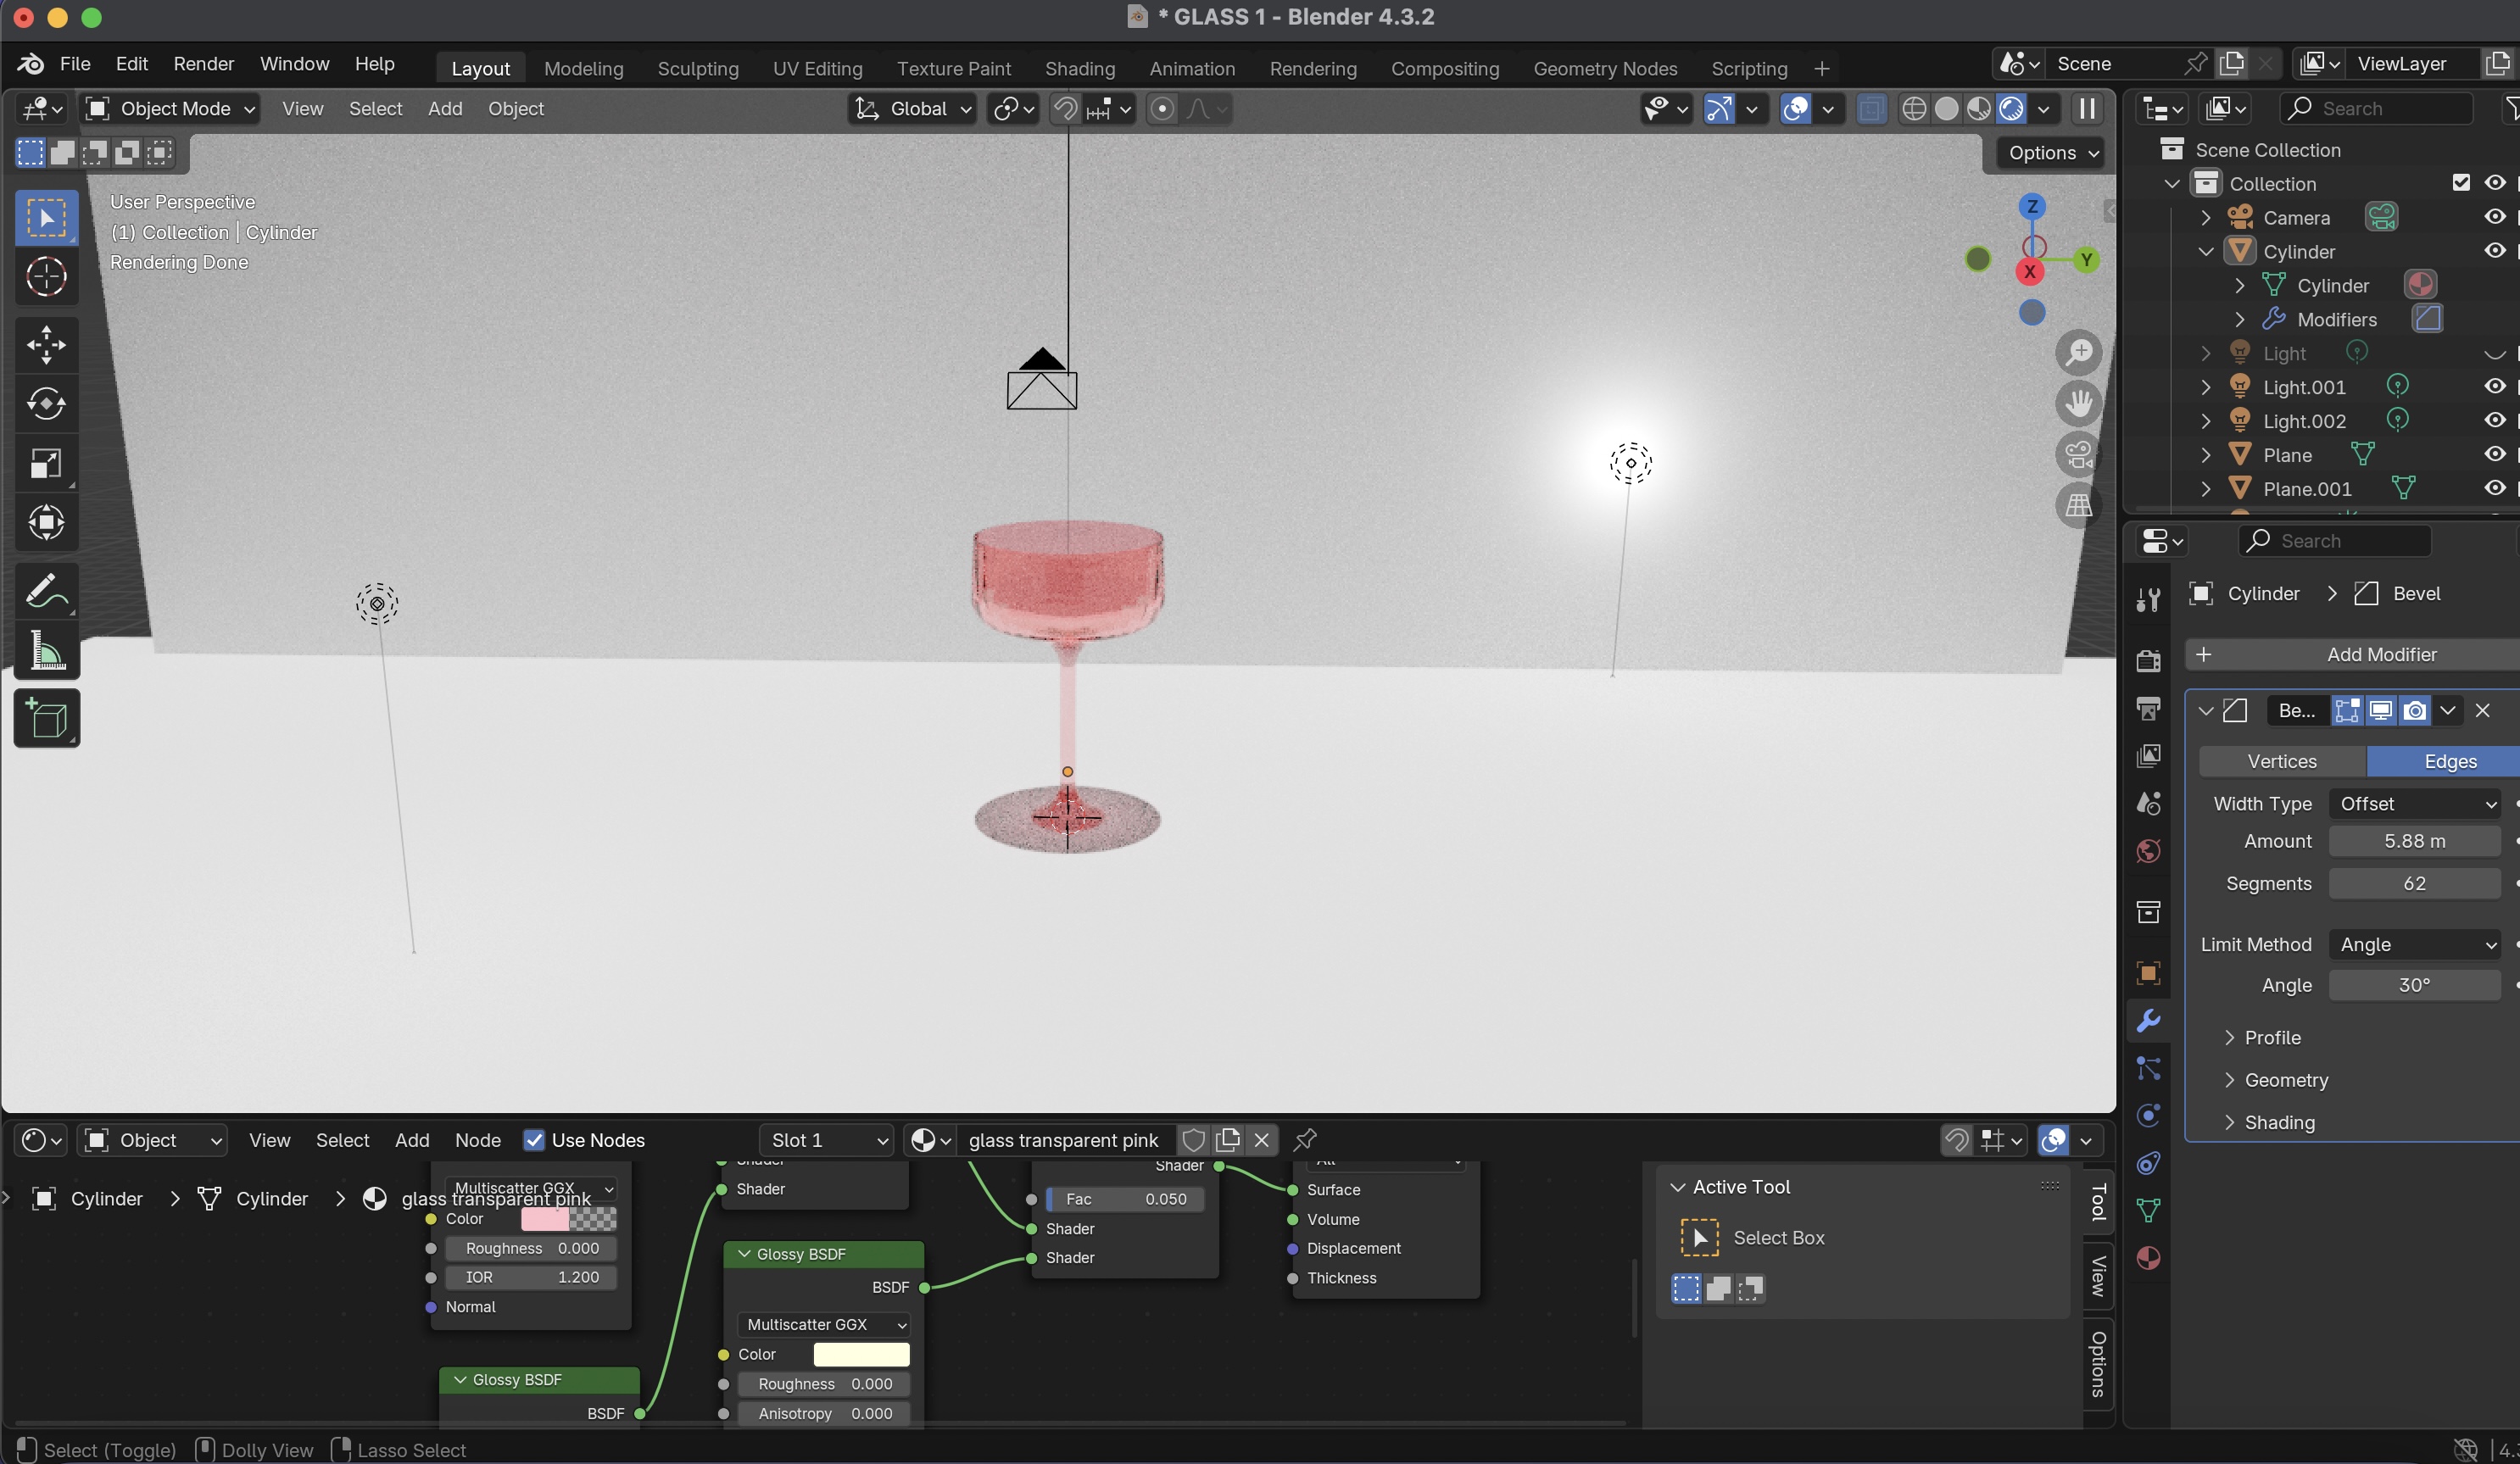
Task: Select the Scale tool
Action: pos(46,463)
